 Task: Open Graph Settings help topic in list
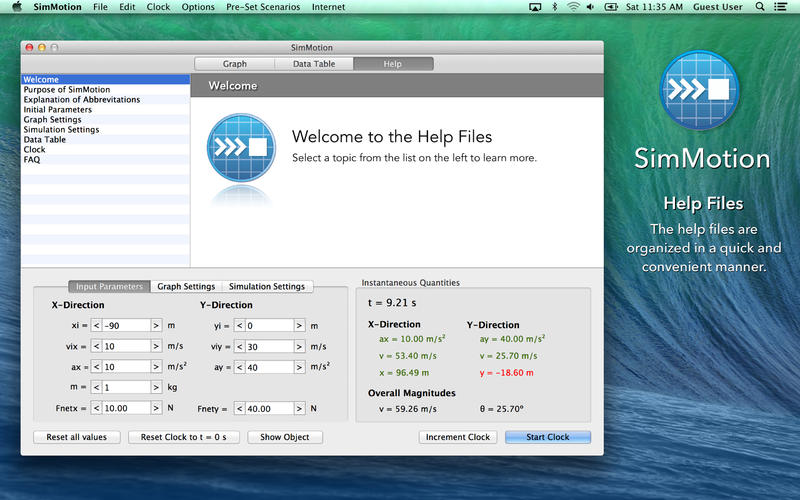coord(106,119)
